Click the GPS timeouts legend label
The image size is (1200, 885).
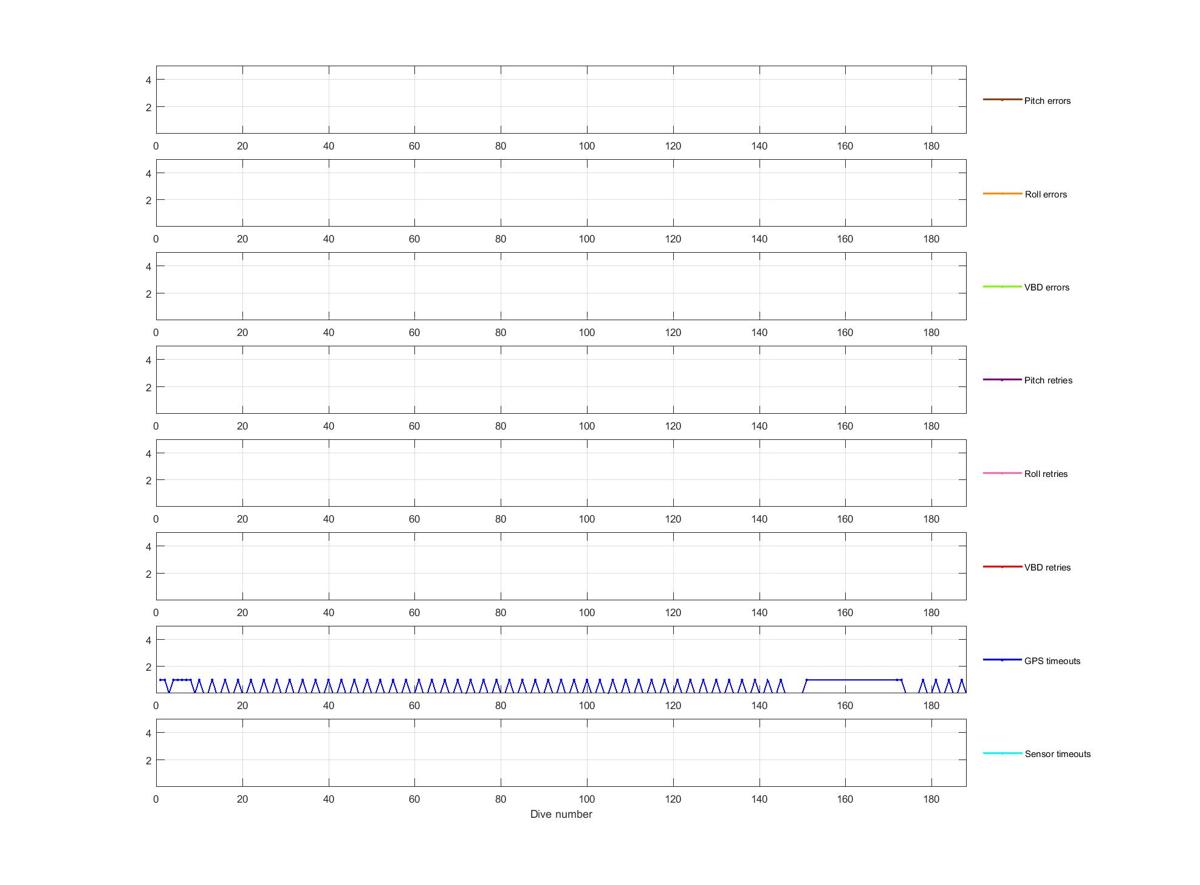pyautogui.click(x=1052, y=661)
